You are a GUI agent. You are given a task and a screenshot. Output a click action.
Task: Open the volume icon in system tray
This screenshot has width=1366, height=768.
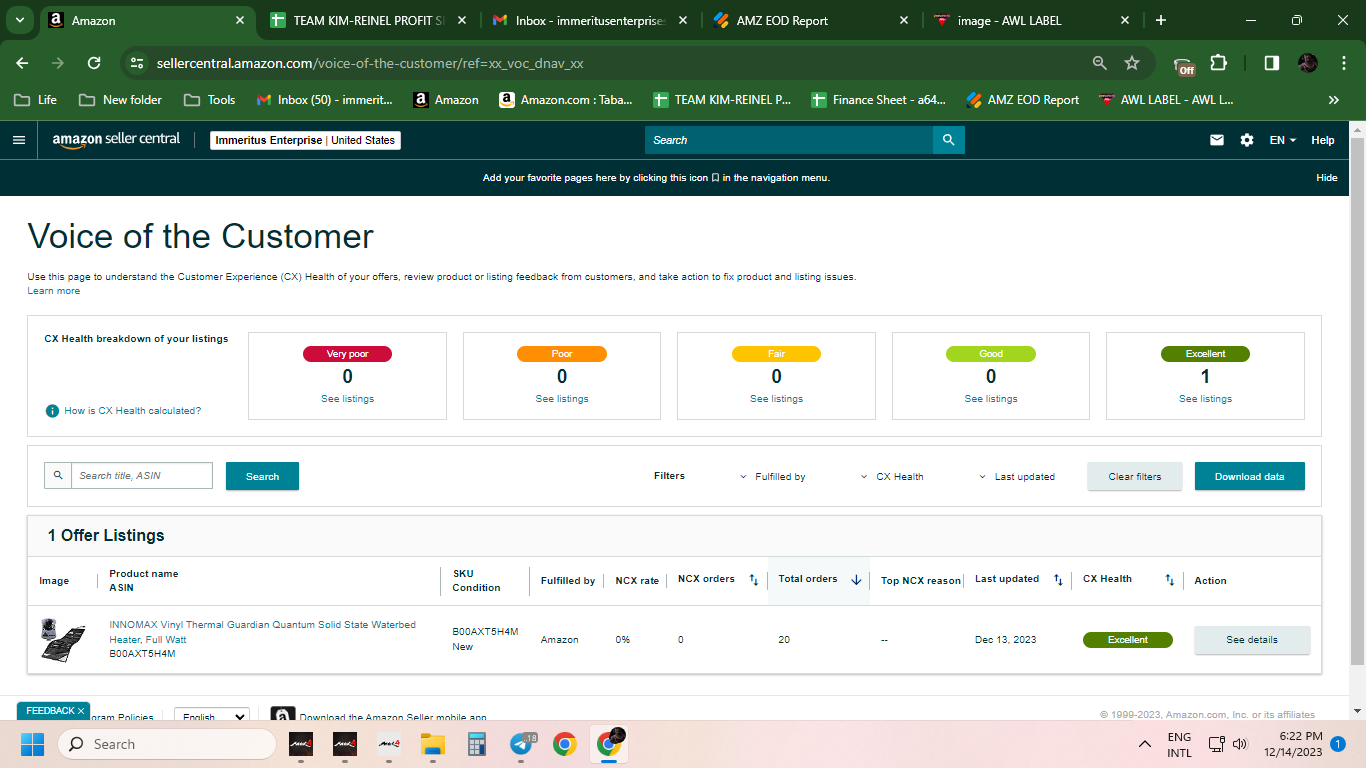pyautogui.click(x=1241, y=744)
